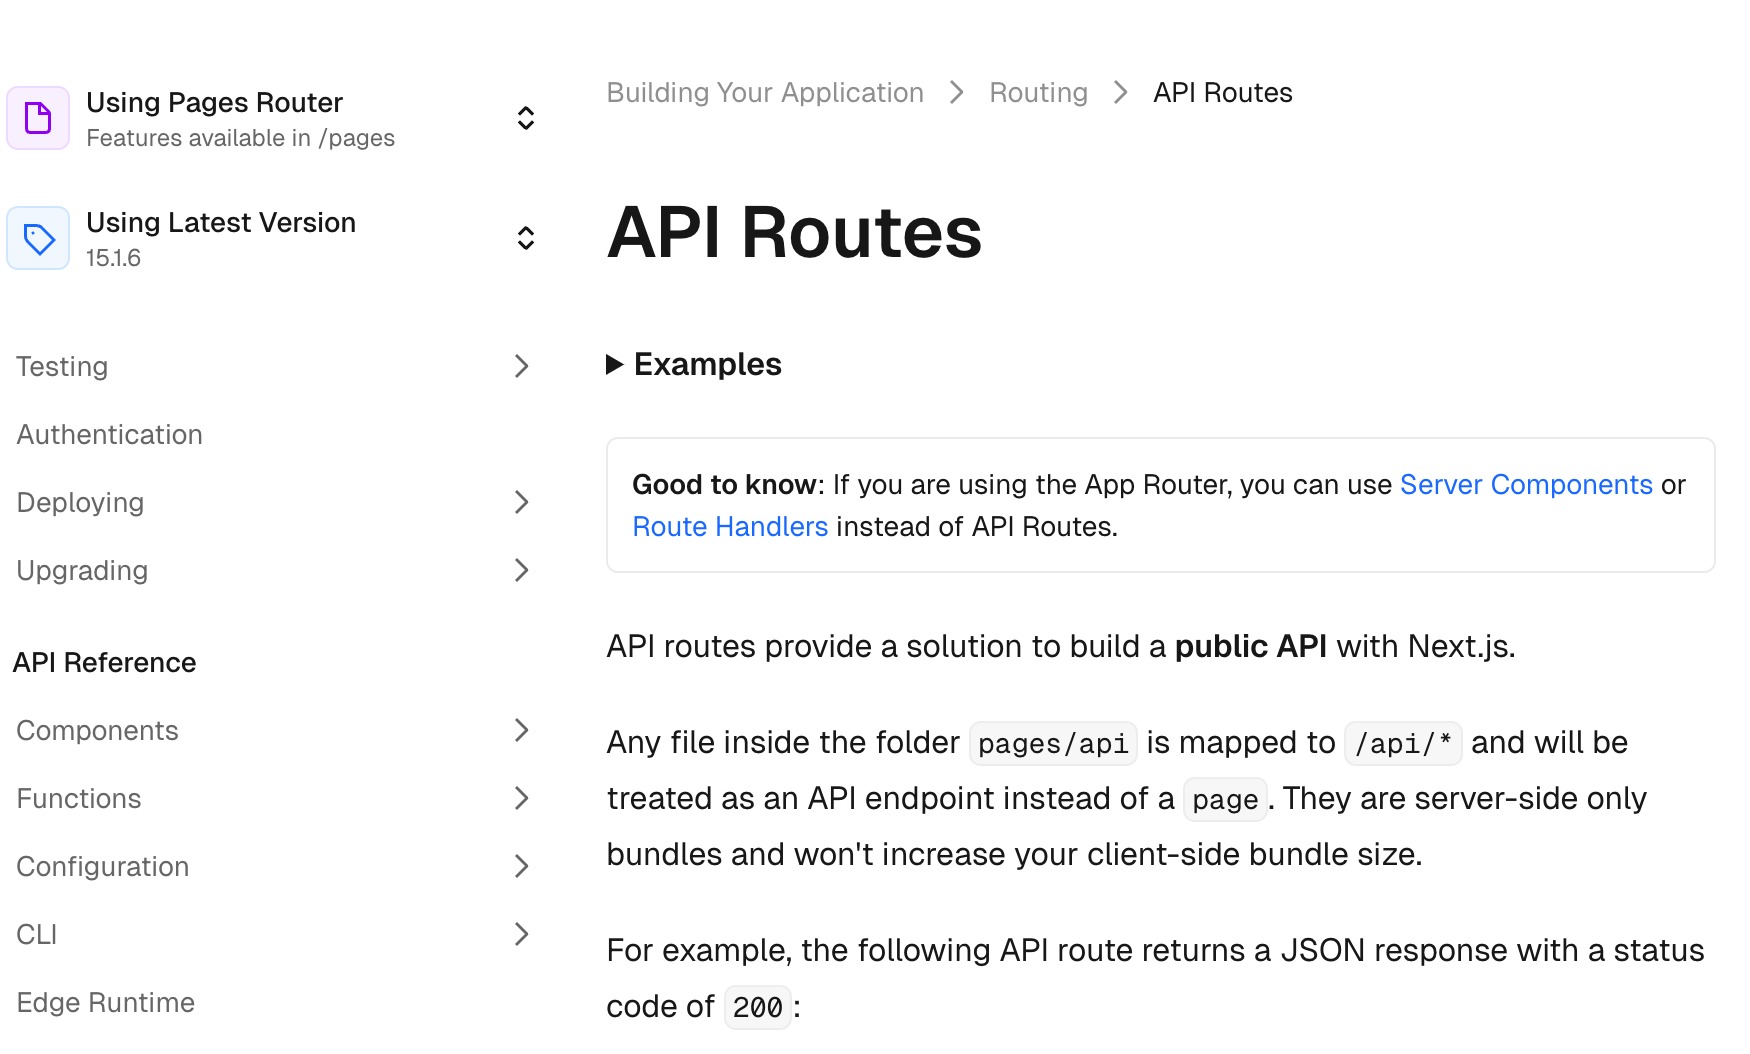
Task: Click the blue version tag icon
Action: [x=38, y=238]
